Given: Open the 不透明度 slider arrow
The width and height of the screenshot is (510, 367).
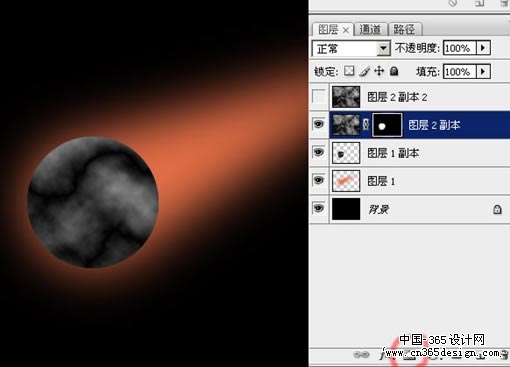Looking at the screenshot, I should (x=483, y=48).
